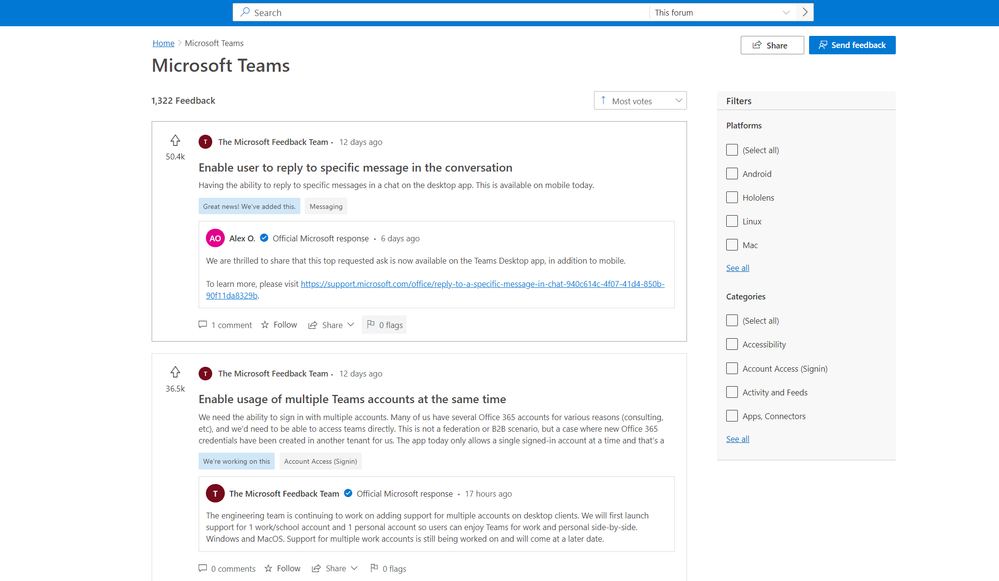Click the 36.5k vote count
Image resolution: width=999 pixels, height=581 pixels.
[175, 389]
